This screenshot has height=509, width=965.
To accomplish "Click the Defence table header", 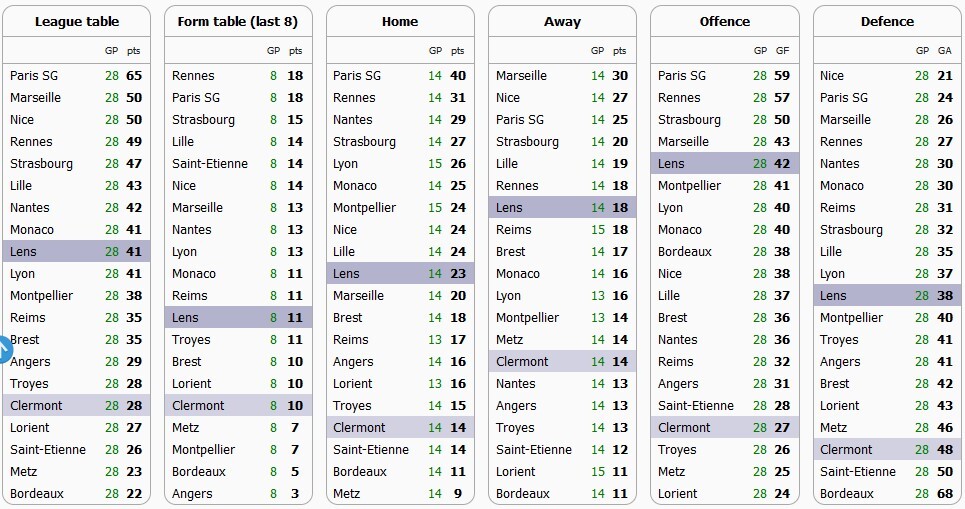I will click(887, 21).
